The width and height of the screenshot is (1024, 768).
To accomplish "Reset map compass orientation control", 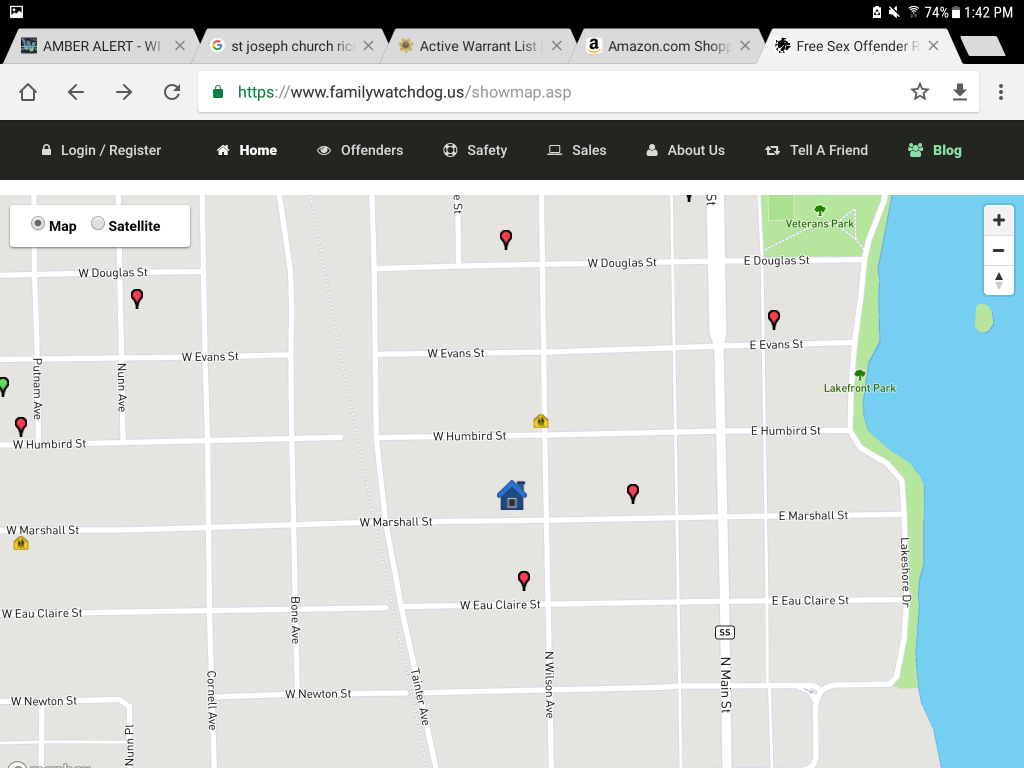I will 998,281.
